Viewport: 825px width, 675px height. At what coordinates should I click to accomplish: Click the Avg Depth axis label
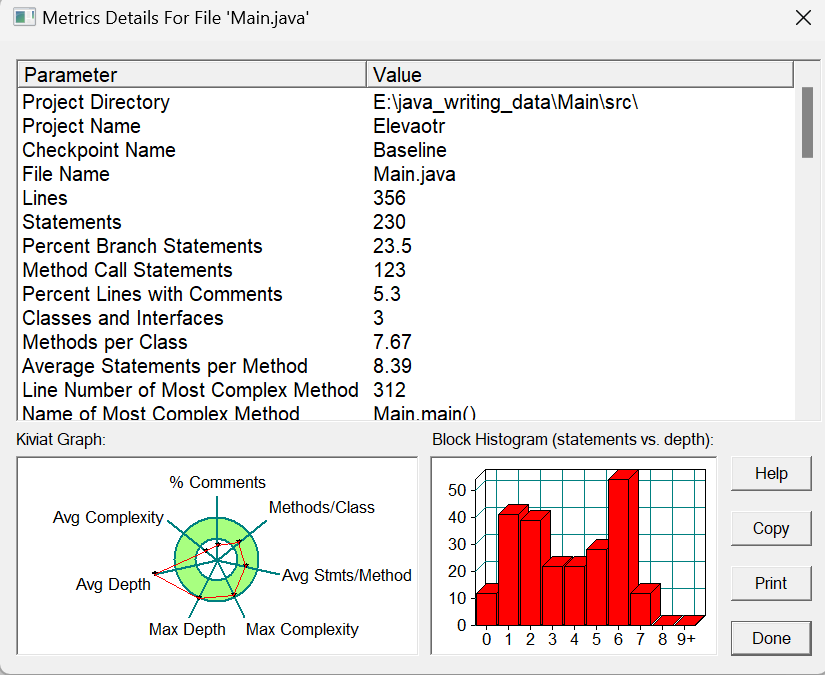click(x=113, y=584)
